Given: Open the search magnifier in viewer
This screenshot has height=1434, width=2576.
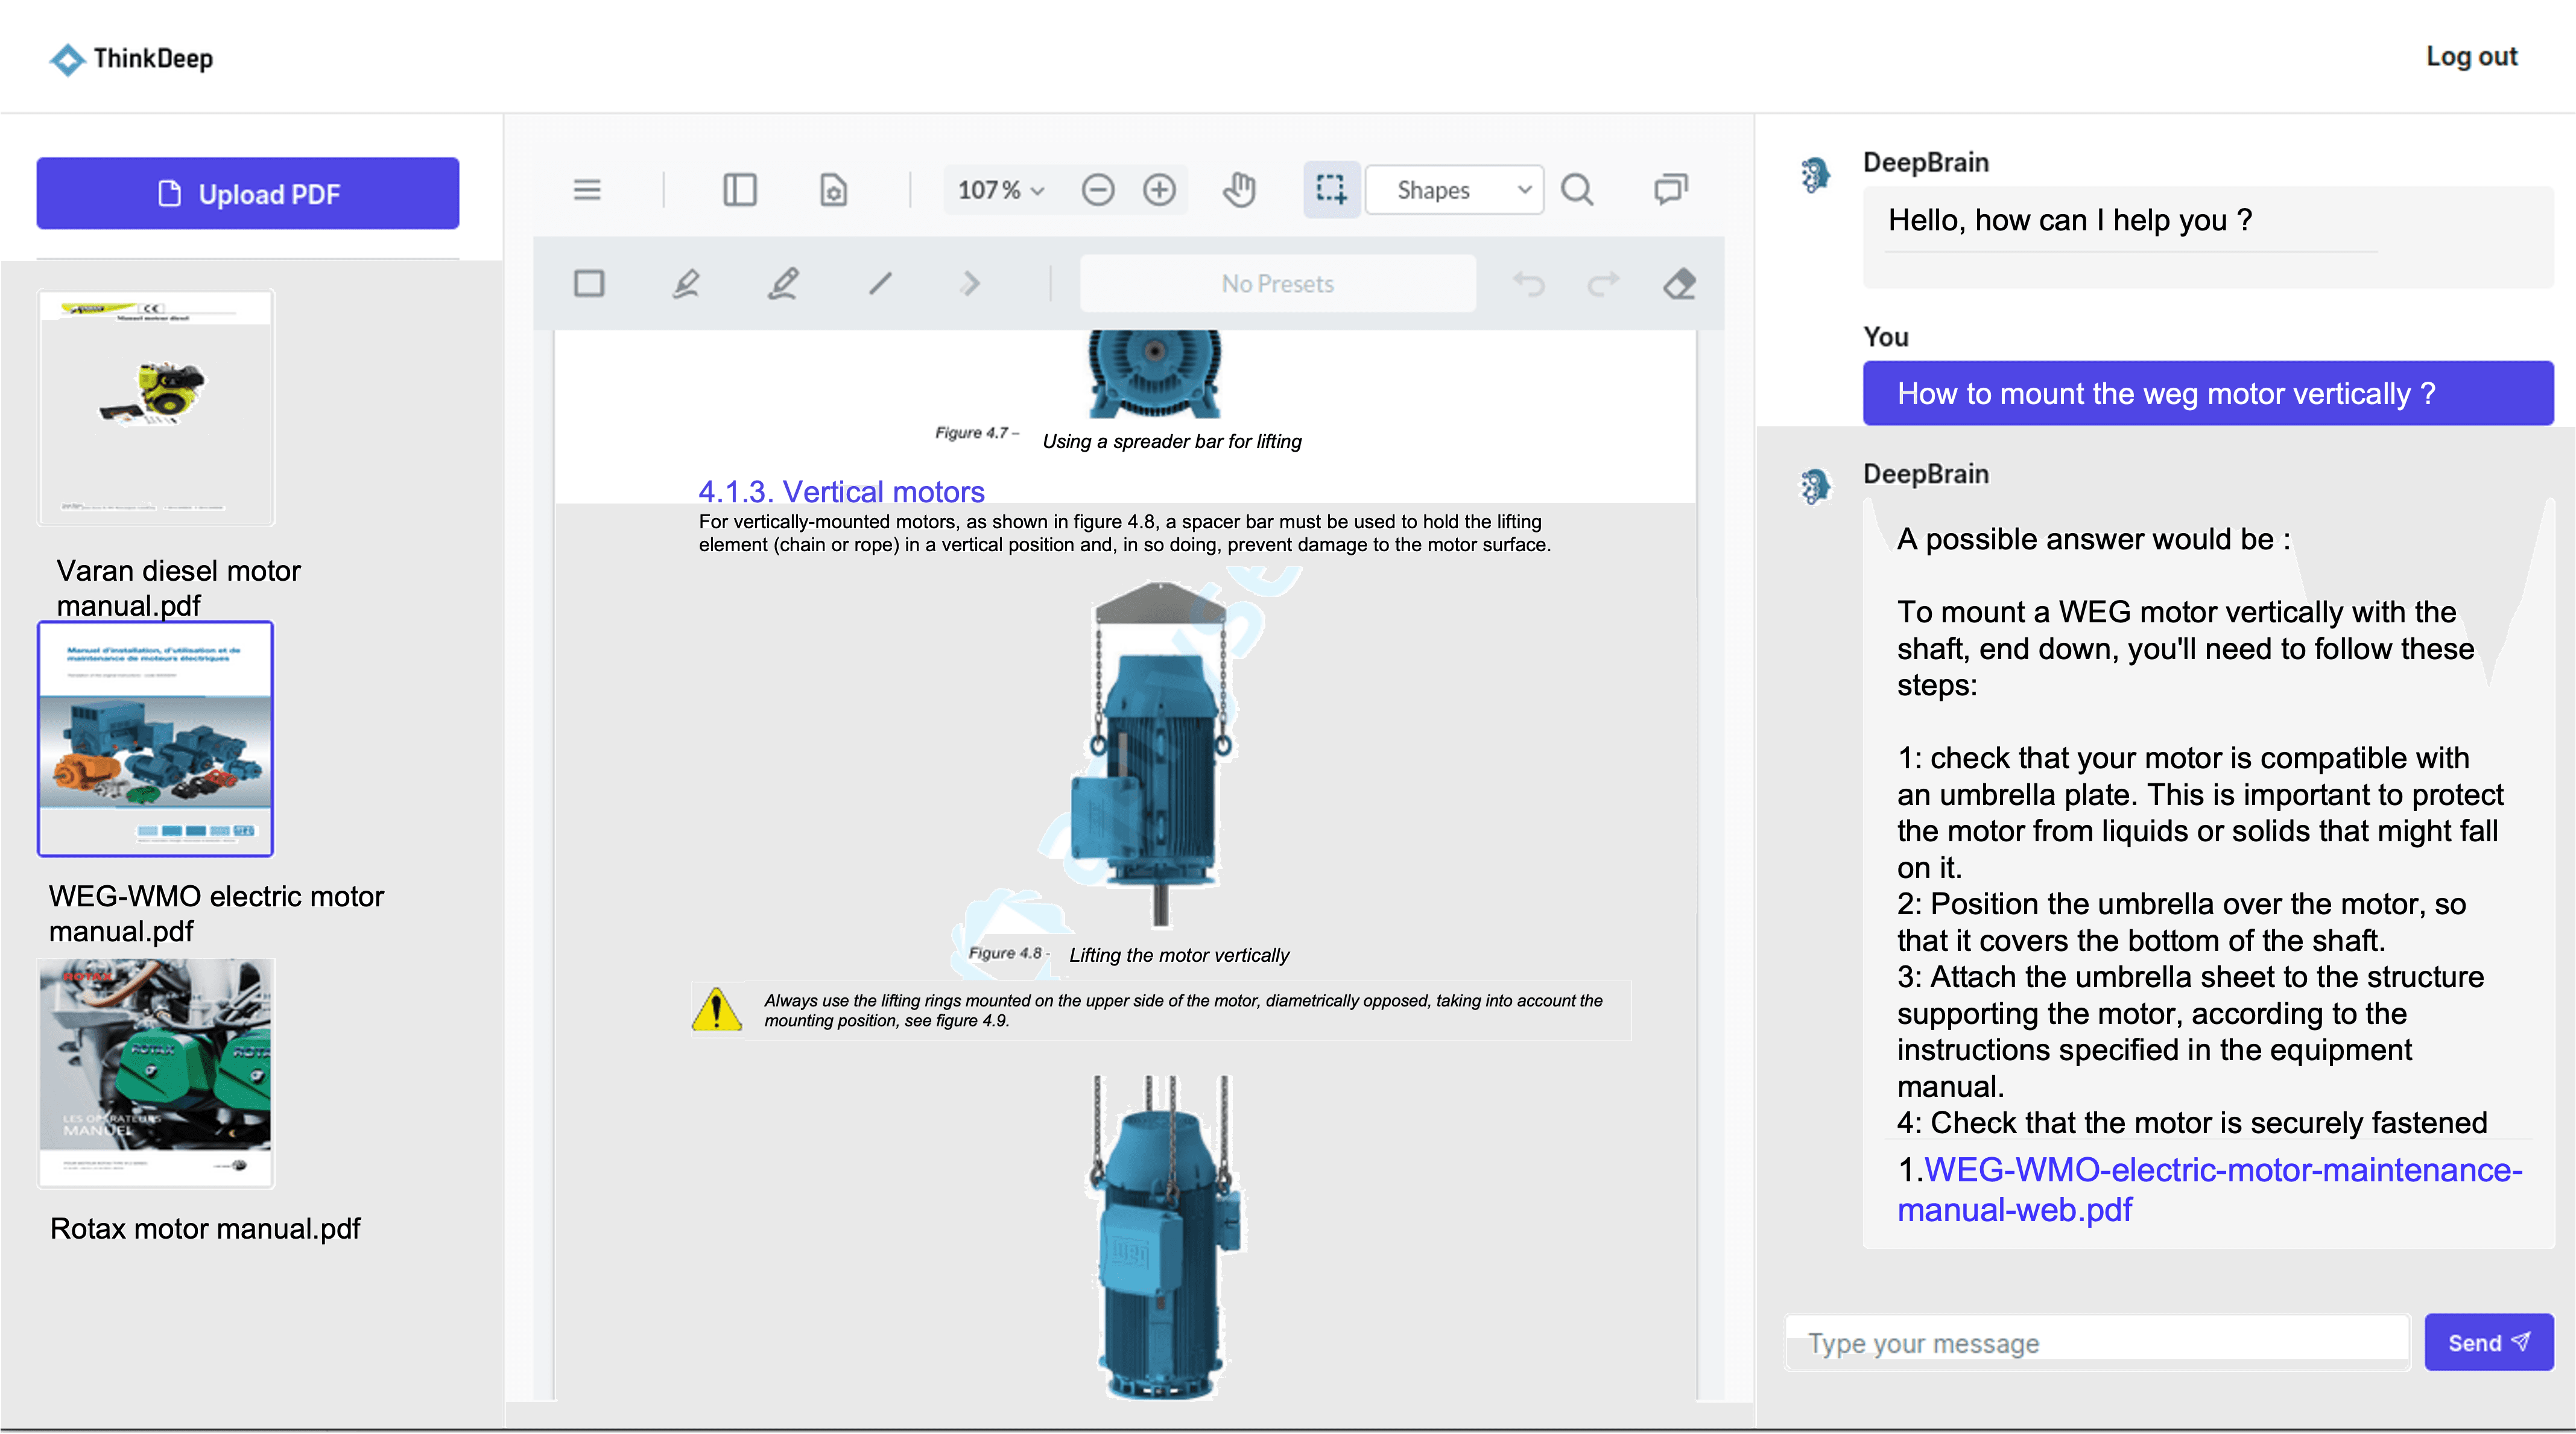Looking at the screenshot, I should pyautogui.click(x=1577, y=189).
